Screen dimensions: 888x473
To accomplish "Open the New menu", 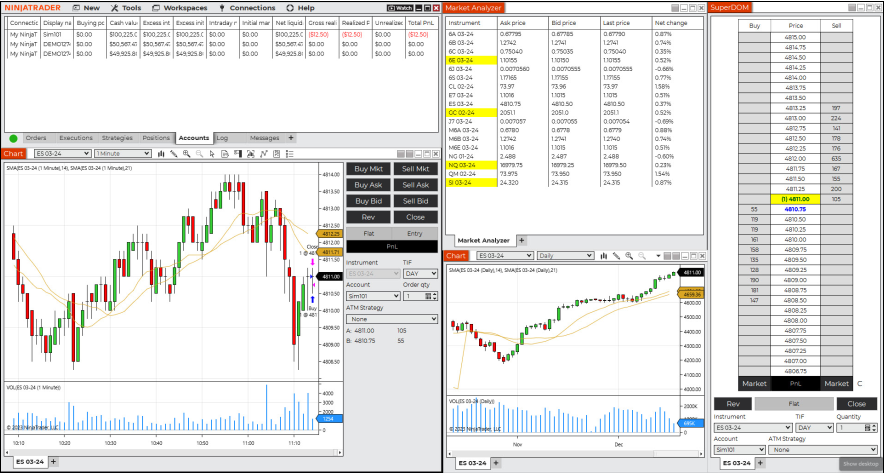I will (x=87, y=8).
